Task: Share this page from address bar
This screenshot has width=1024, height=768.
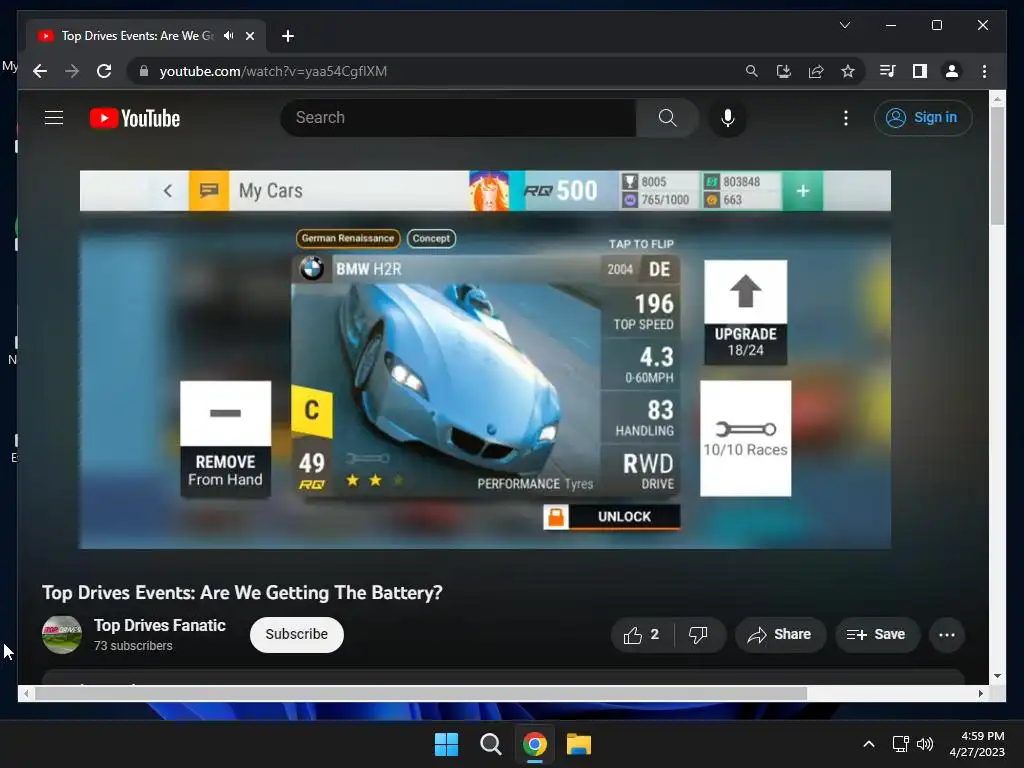Action: point(816,71)
